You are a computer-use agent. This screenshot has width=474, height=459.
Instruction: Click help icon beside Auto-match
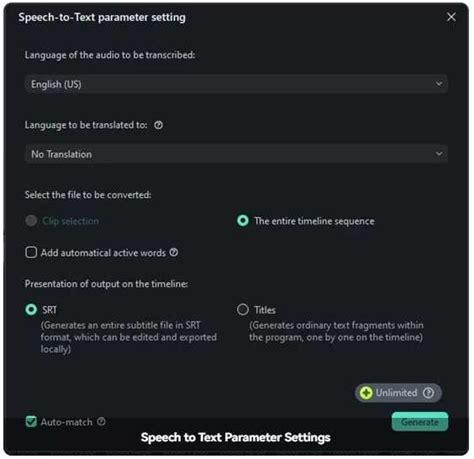(101, 422)
